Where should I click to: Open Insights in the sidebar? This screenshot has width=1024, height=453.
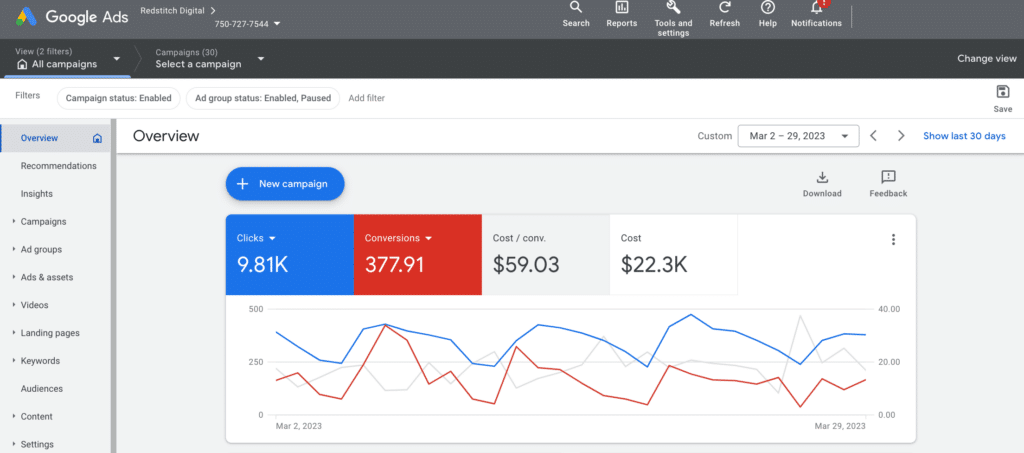click(37, 194)
